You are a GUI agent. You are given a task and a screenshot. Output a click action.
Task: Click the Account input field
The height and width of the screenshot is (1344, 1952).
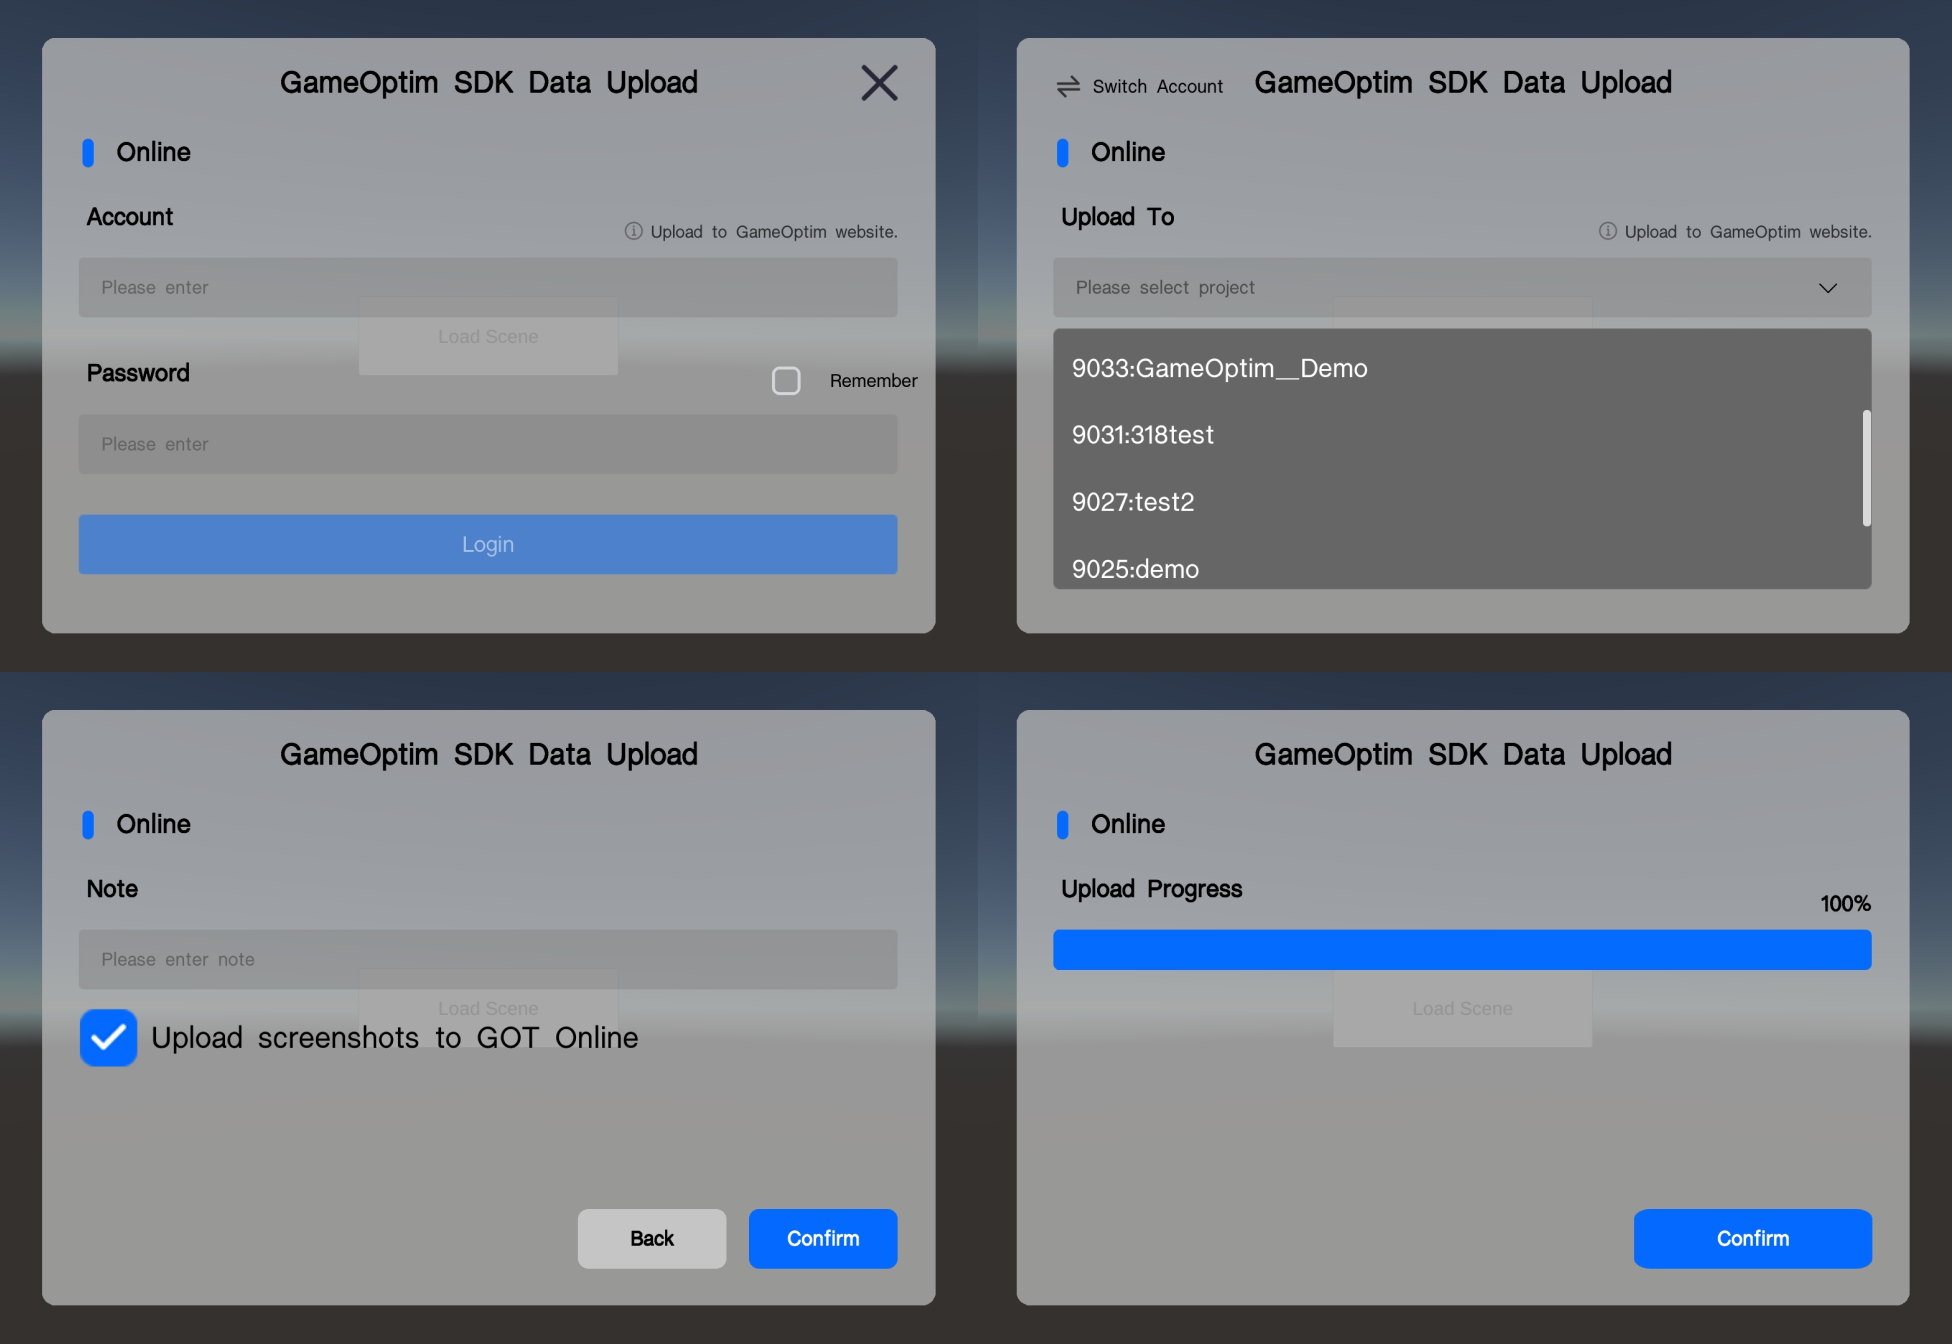488,288
